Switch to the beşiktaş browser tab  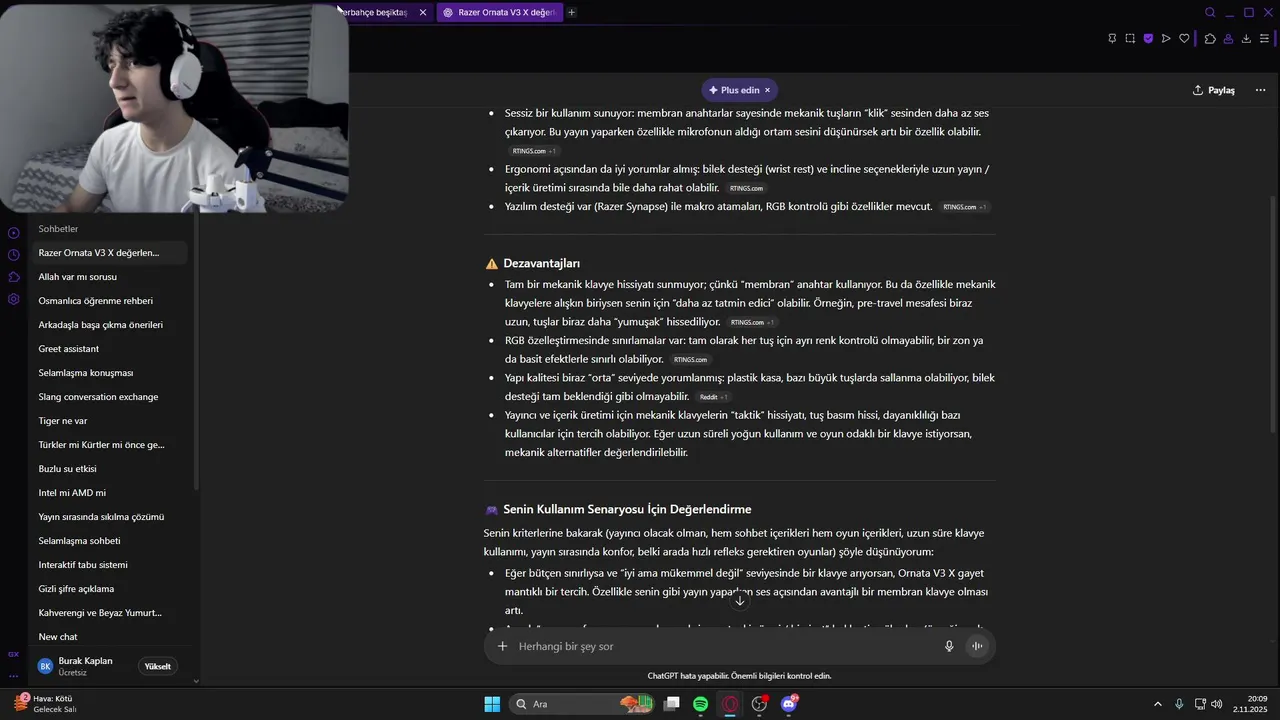pyautogui.click(x=375, y=12)
